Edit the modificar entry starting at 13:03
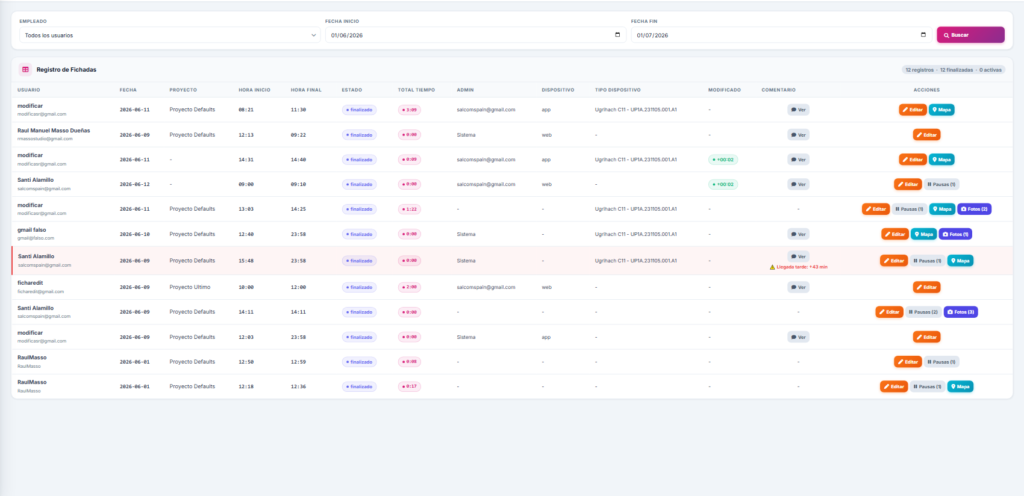The height and width of the screenshot is (496, 1024). [x=876, y=209]
